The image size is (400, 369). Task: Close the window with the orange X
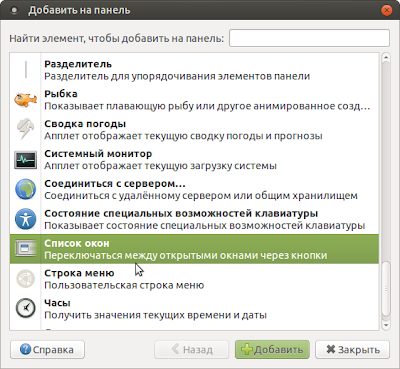click(387, 10)
